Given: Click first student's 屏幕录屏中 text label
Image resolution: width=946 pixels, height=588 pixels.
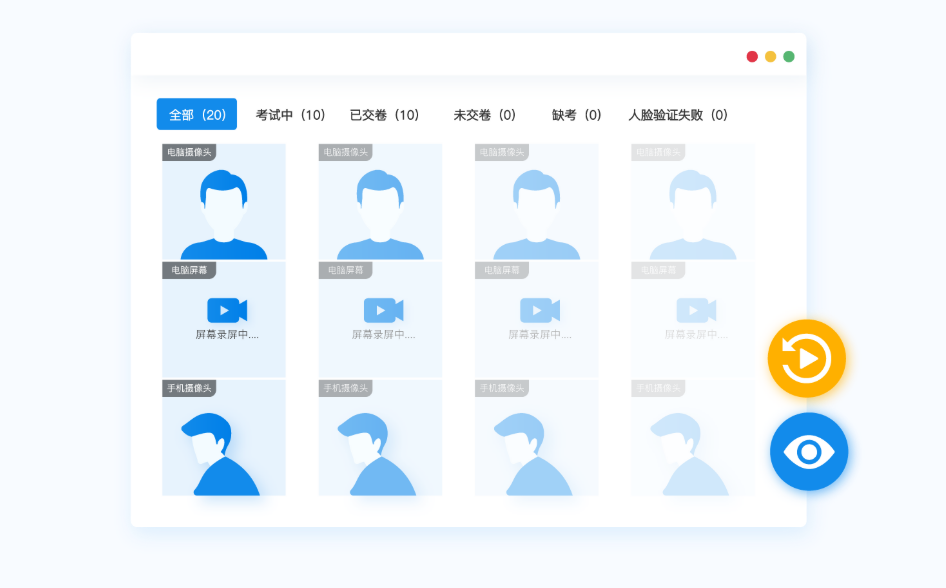Looking at the screenshot, I should pyautogui.click(x=227, y=335).
